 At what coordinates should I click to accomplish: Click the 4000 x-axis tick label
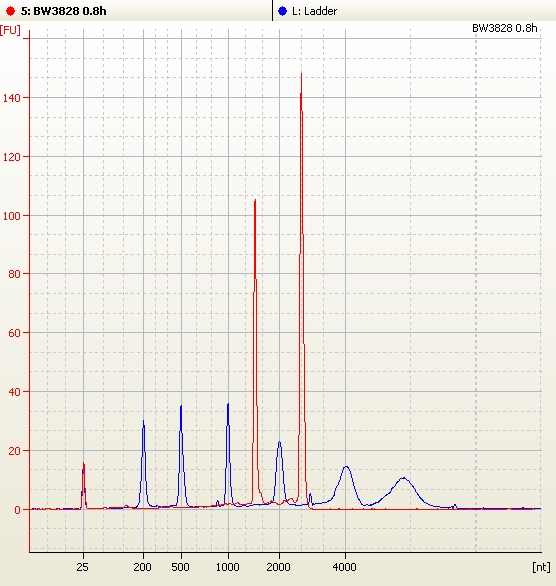click(x=345, y=567)
